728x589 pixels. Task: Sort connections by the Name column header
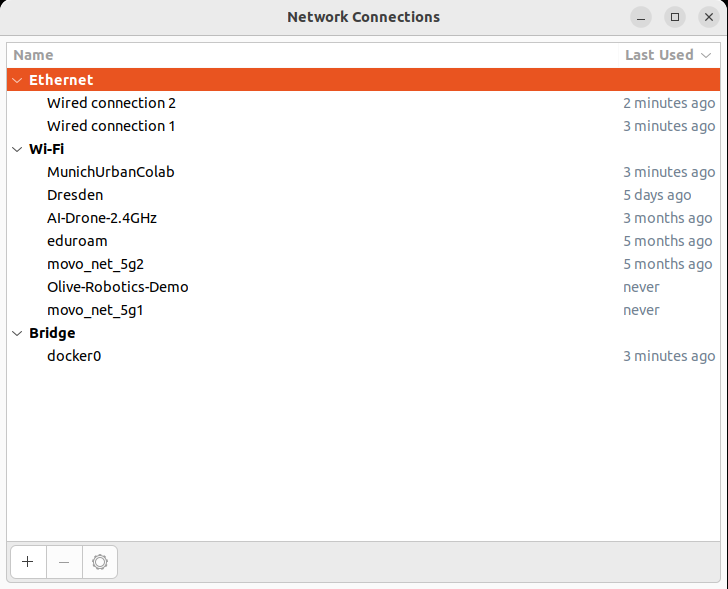point(34,55)
